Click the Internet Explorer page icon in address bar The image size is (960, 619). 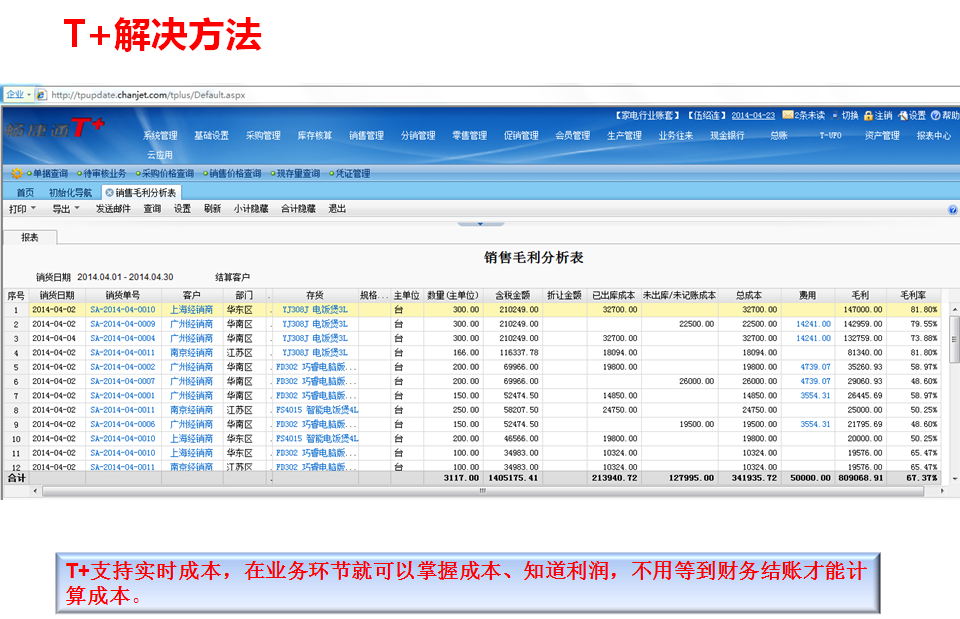point(41,95)
